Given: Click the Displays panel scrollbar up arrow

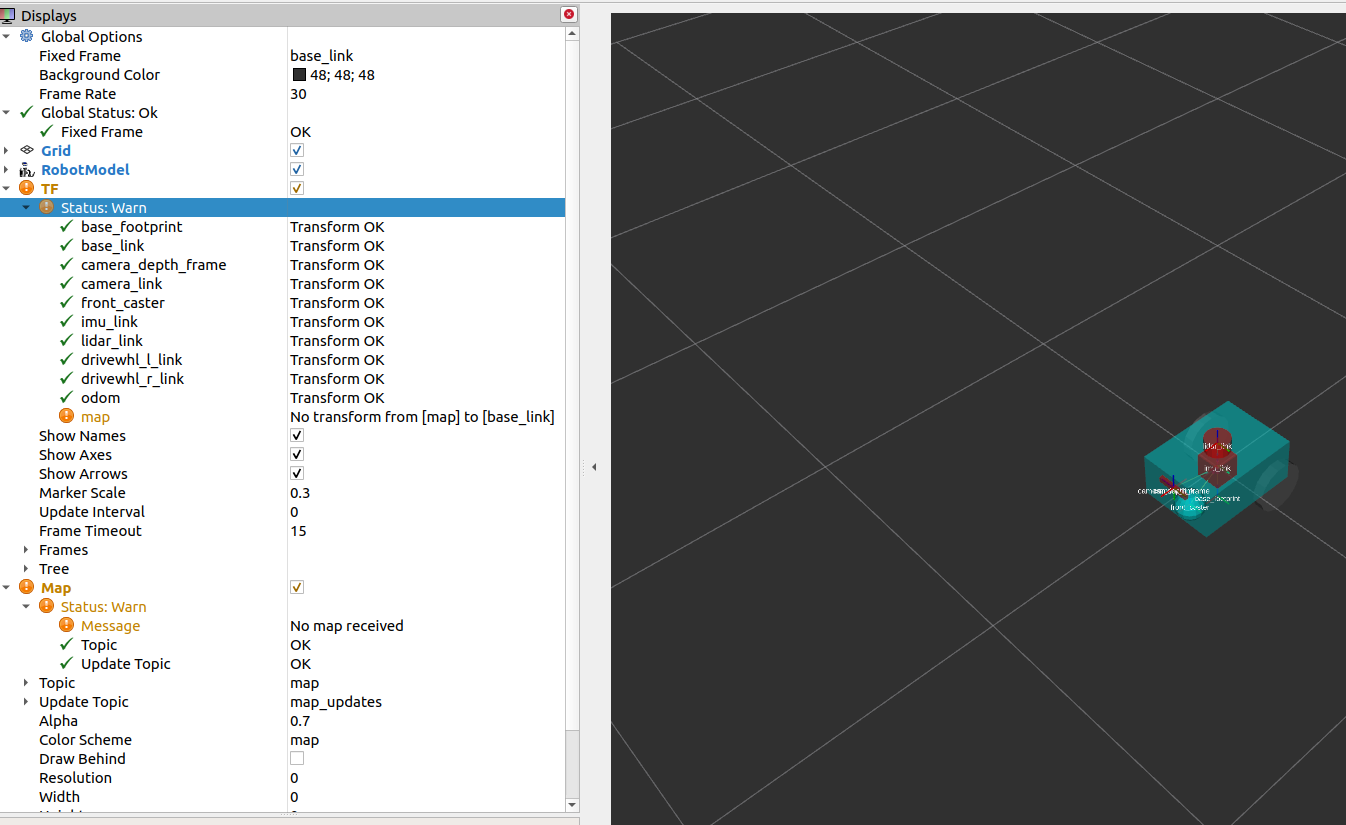Looking at the screenshot, I should [572, 34].
